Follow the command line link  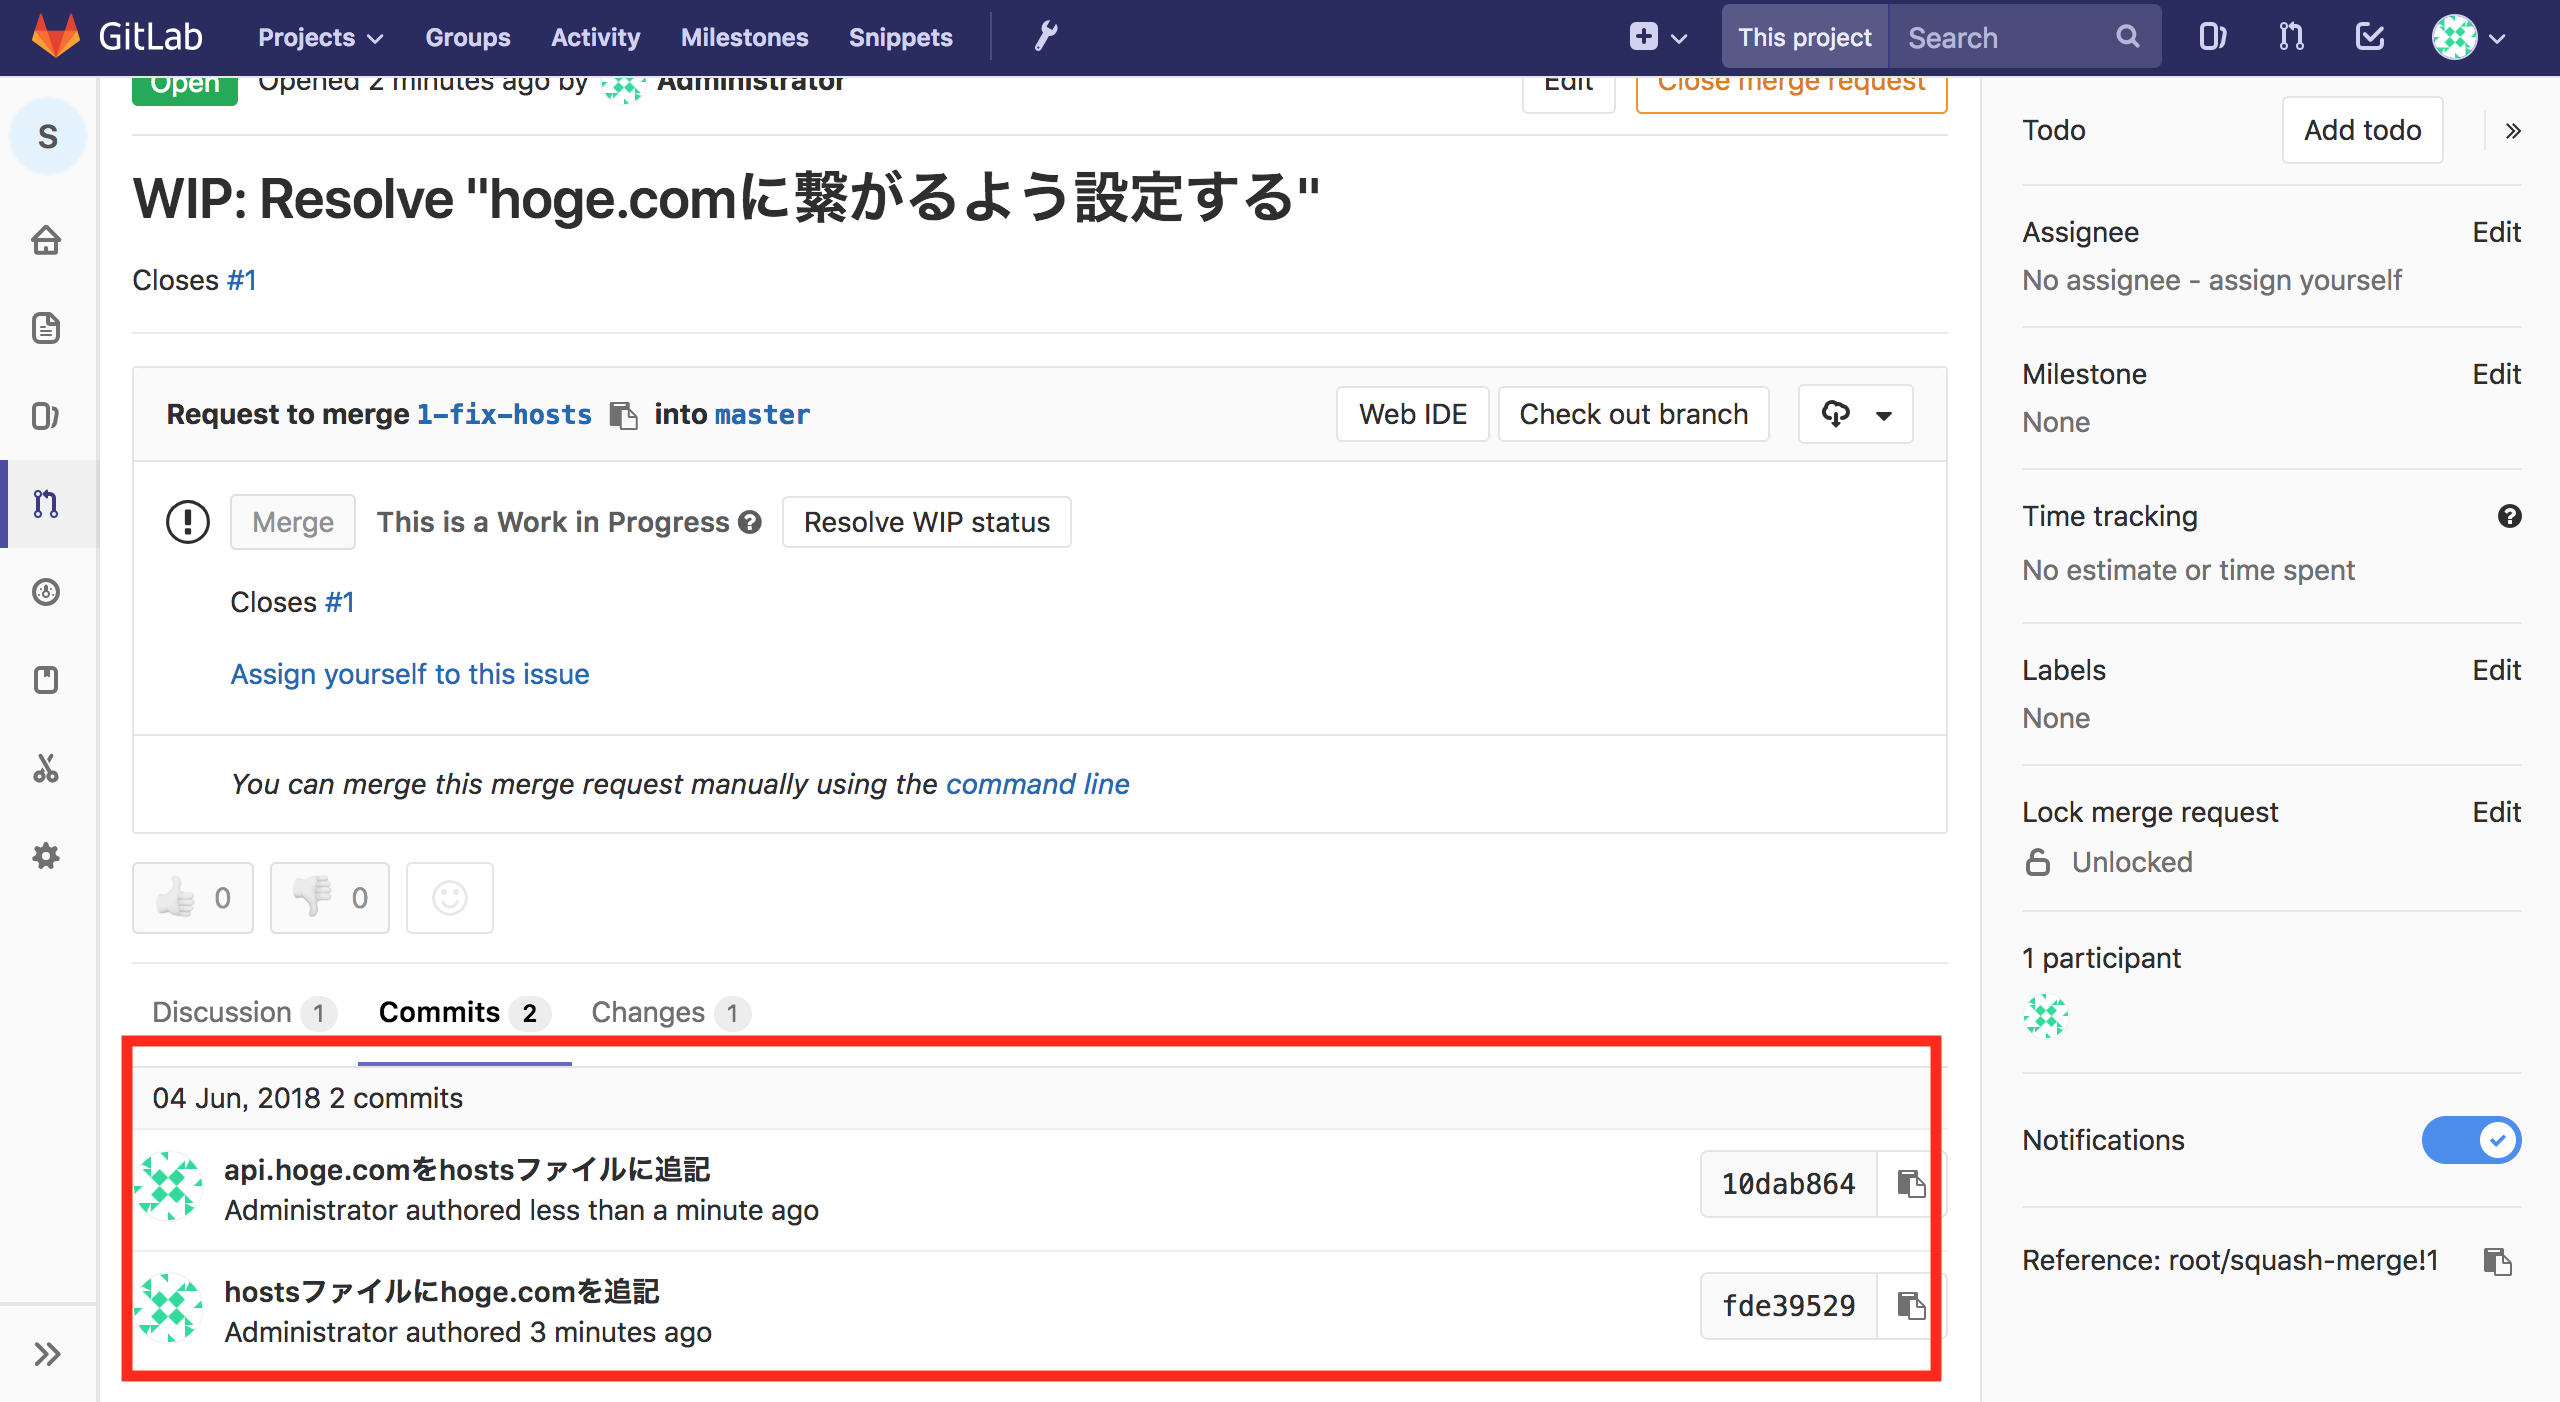(1037, 784)
